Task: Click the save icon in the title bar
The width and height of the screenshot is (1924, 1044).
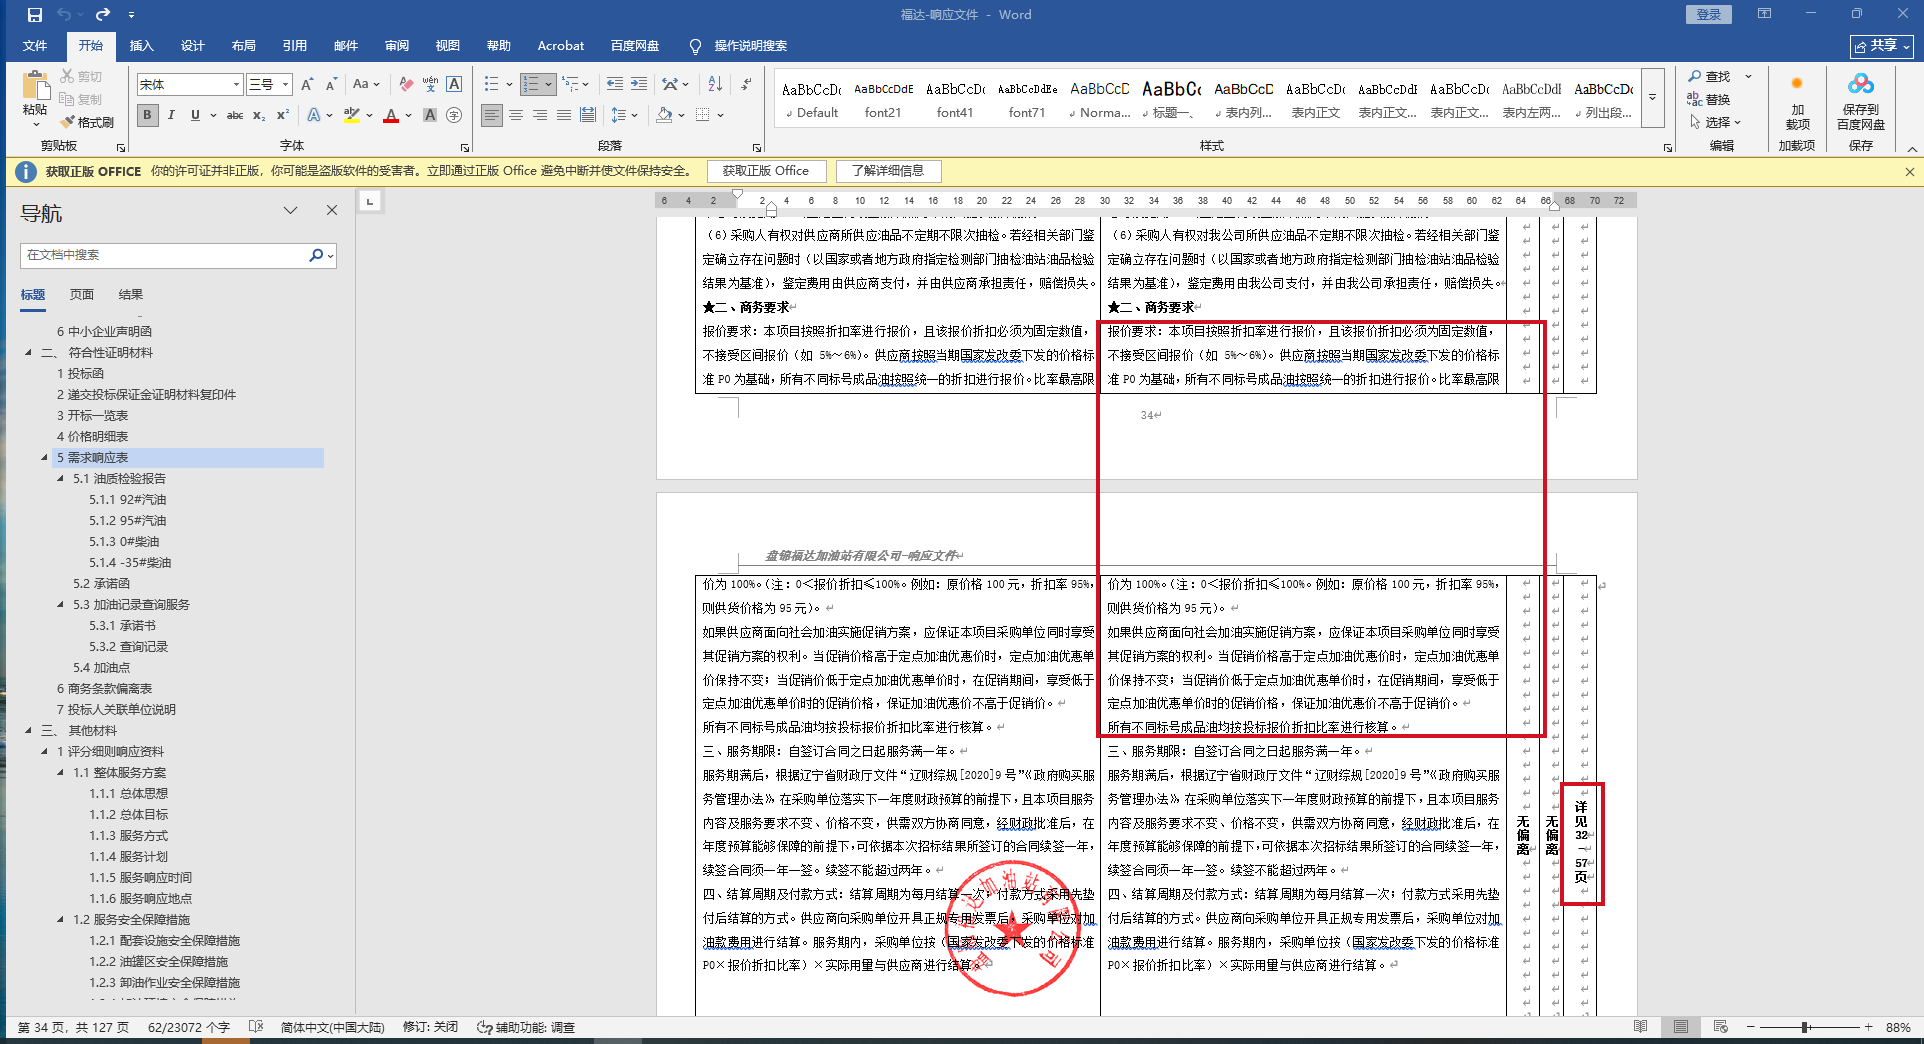Action: [35, 15]
